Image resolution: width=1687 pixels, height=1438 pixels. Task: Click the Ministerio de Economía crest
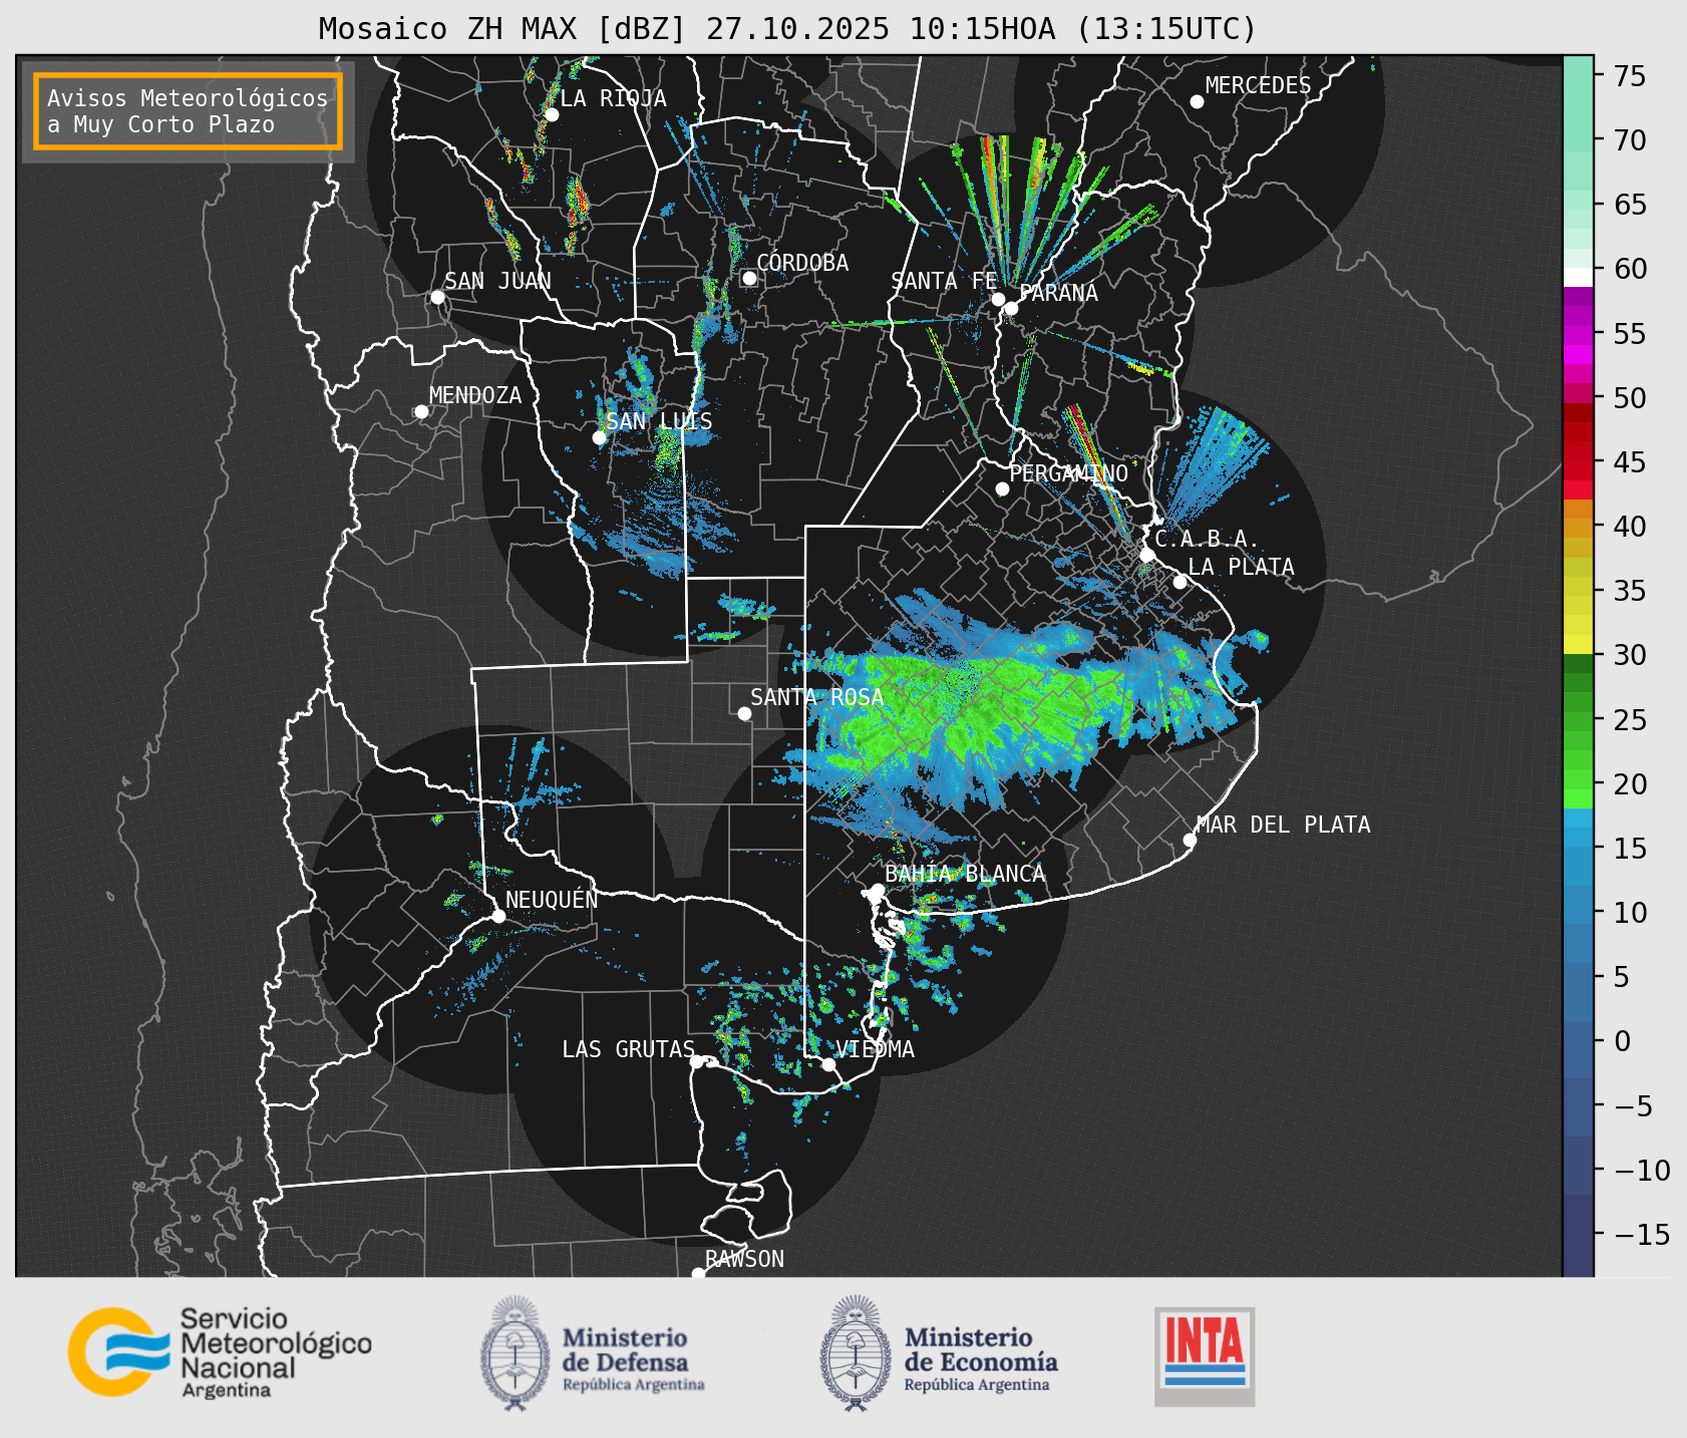856,1353
